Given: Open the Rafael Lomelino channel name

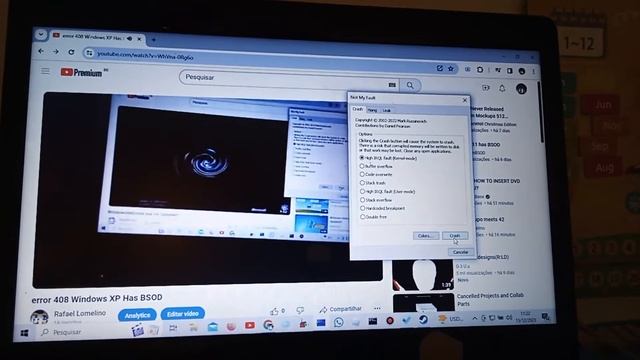Looking at the screenshot, I should coord(80,313).
